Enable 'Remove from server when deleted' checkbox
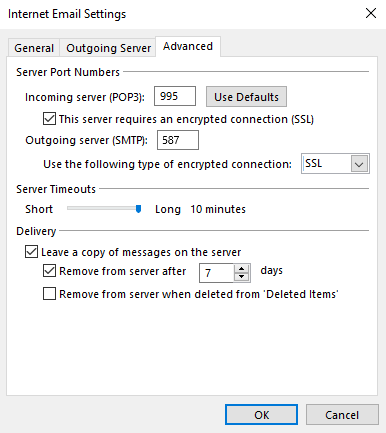This screenshot has height=433, width=386. click(49, 294)
